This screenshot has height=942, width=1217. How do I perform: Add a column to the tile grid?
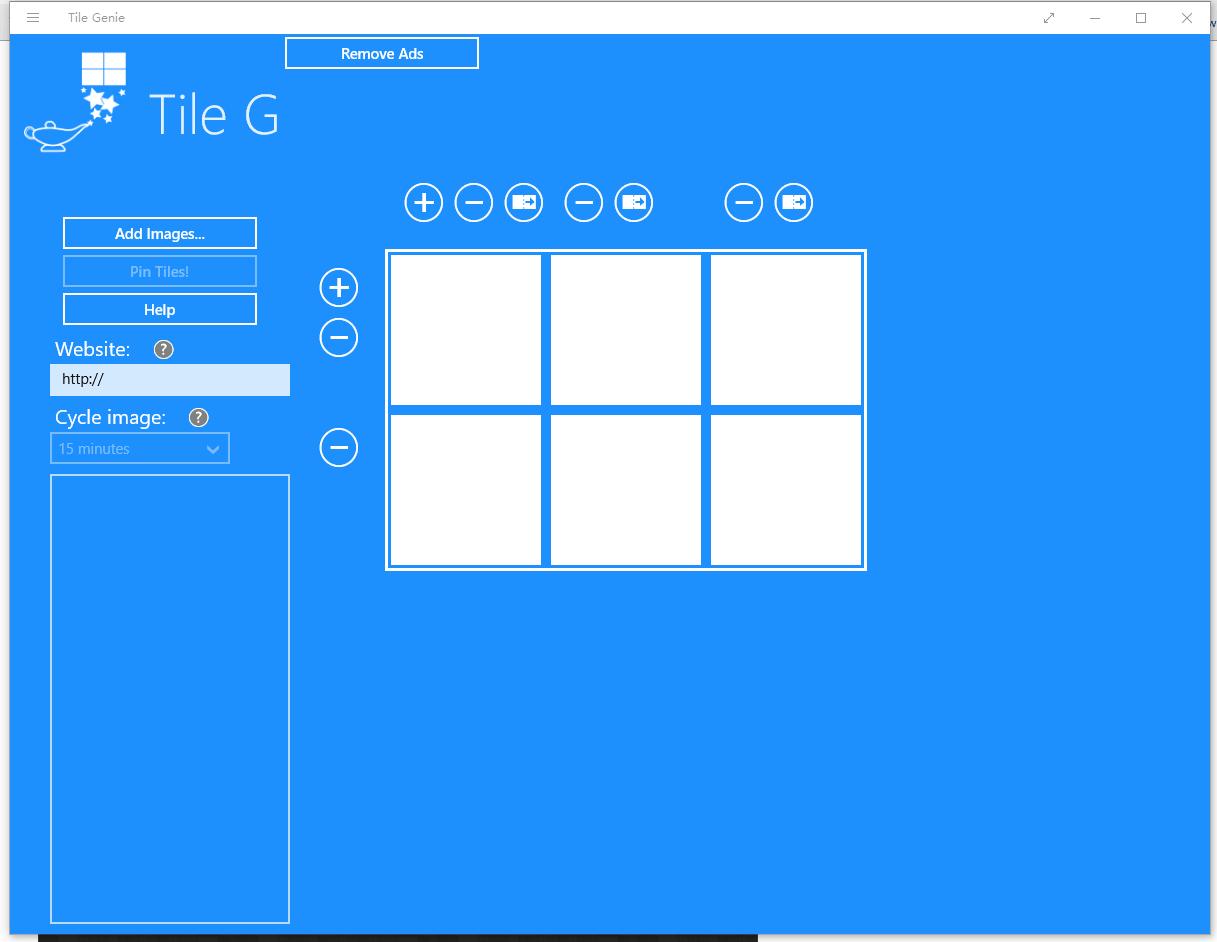coord(423,202)
